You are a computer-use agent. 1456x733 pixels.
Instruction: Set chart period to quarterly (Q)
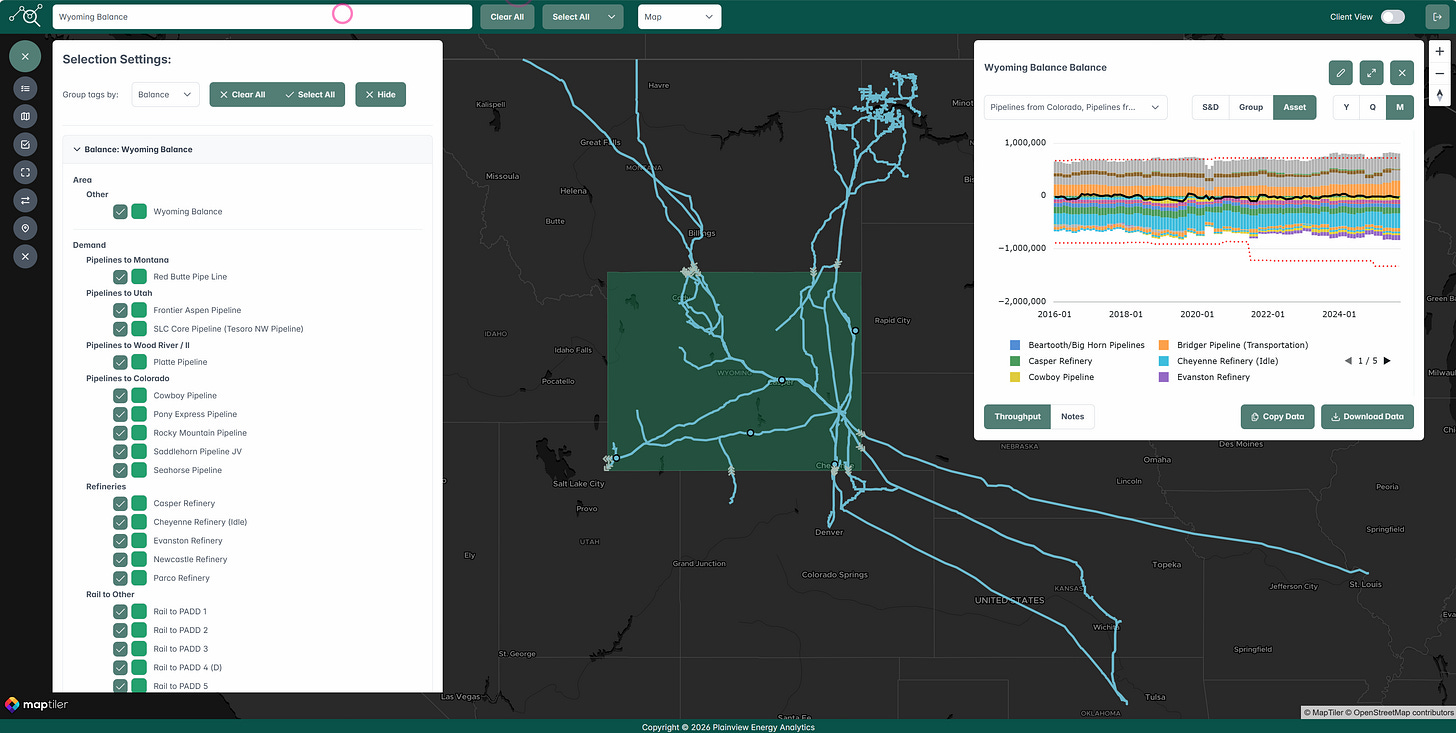pyautogui.click(x=1373, y=107)
